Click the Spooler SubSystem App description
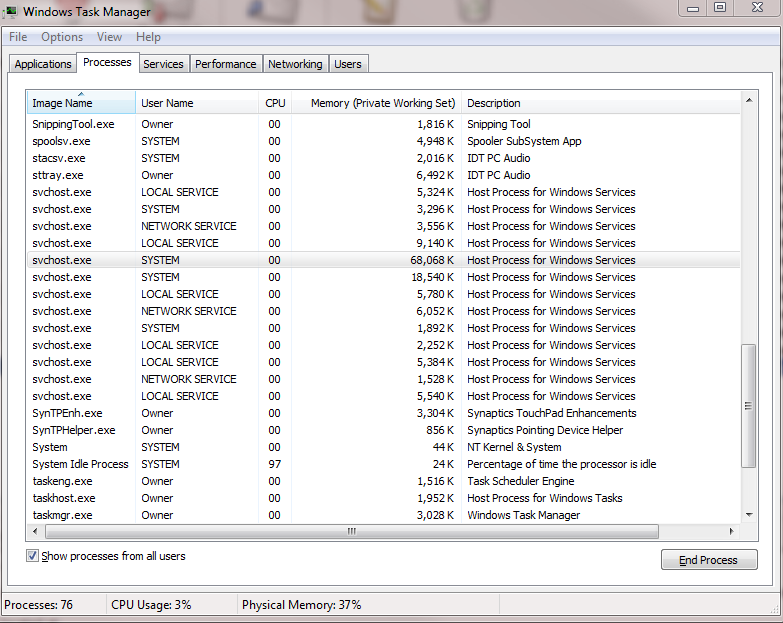The image size is (783, 623). [x=524, y=141]
